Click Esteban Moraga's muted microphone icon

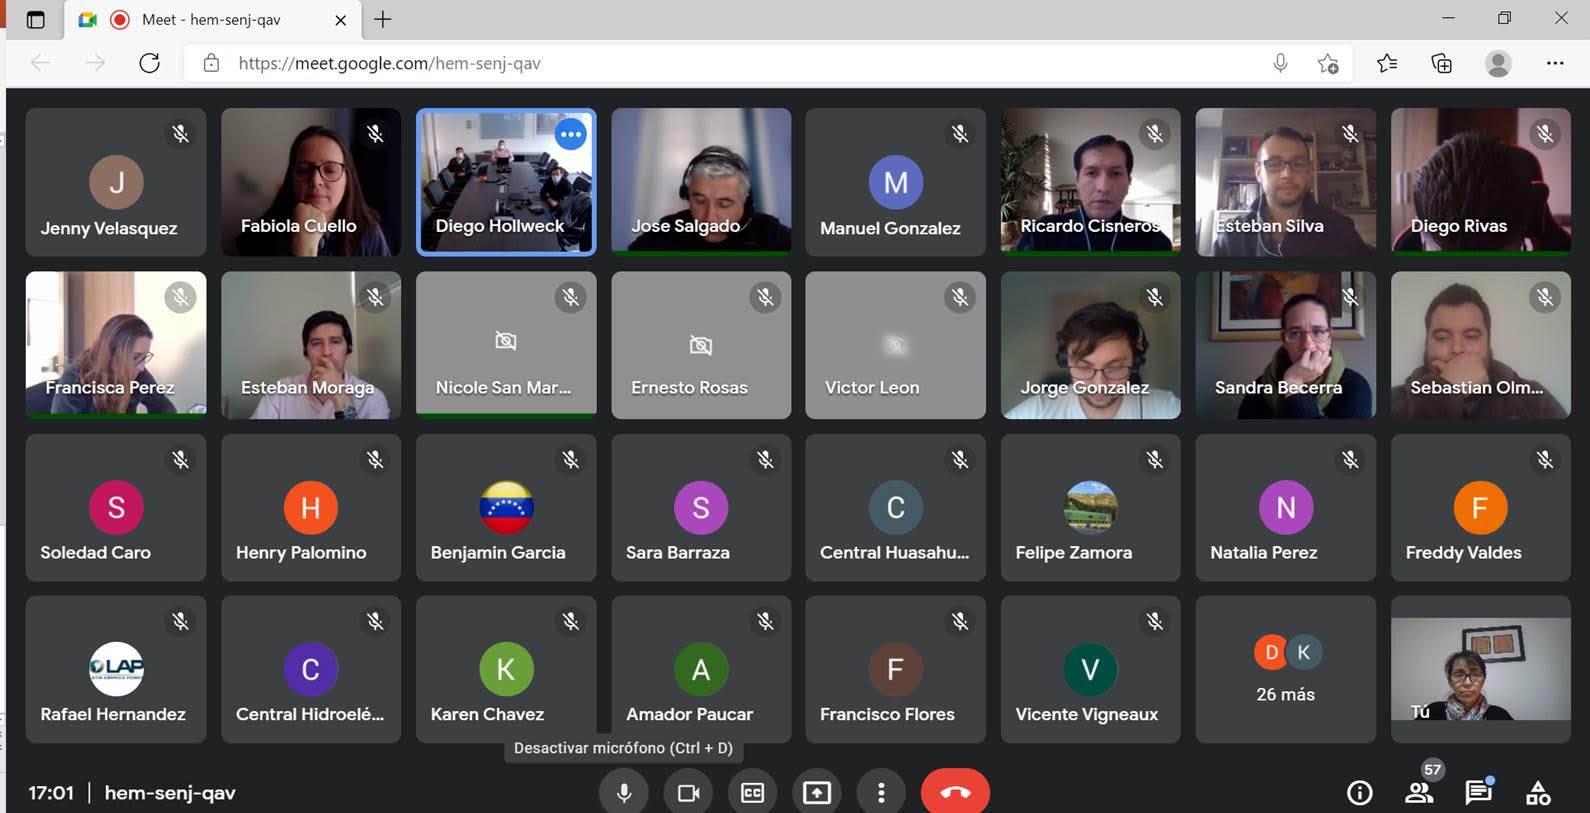click(375, 297)
